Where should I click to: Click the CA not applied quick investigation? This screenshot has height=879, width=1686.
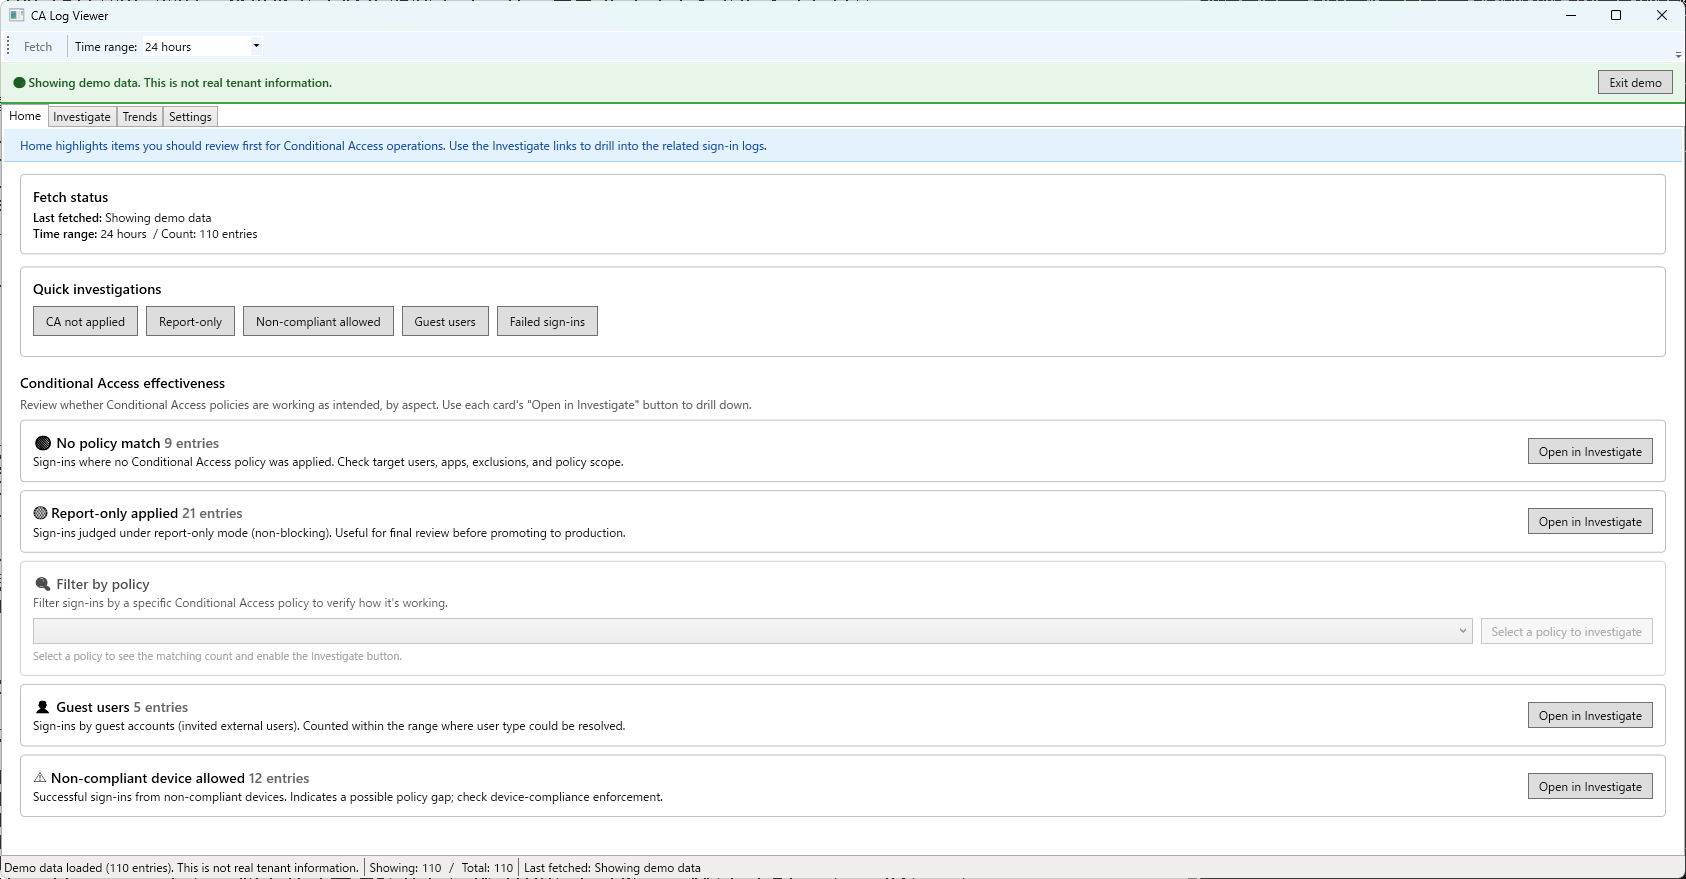point(85,322)
